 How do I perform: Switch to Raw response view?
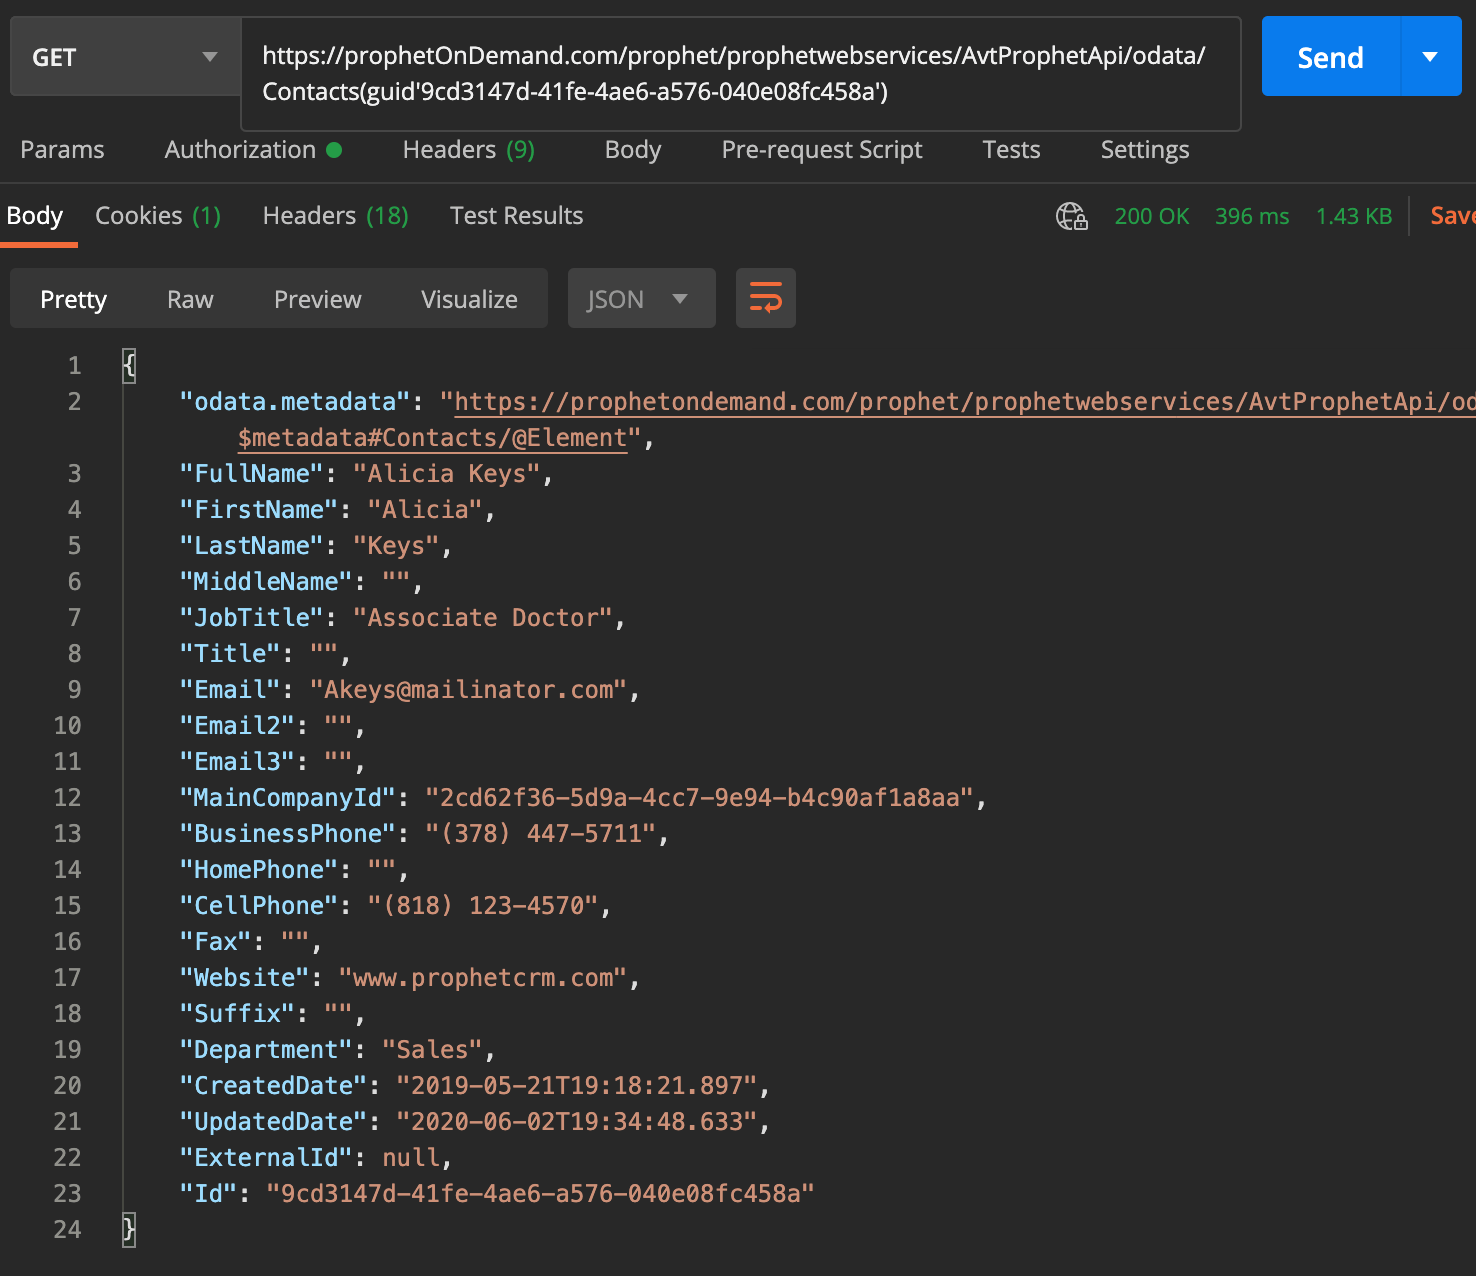coord(190,299)
